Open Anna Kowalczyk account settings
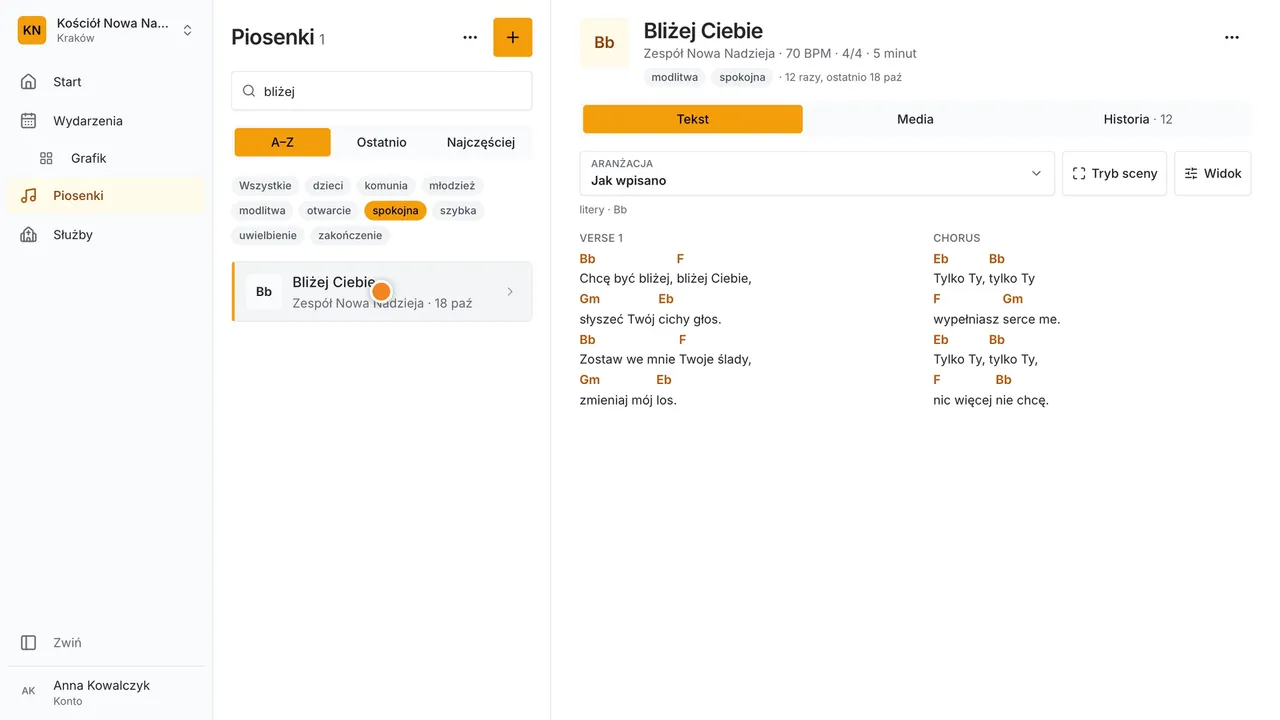Viewport: 1280px width, 720px height. tap(106, 692)
